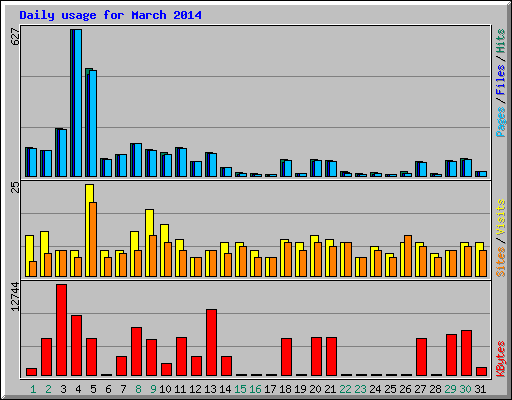Click the Pages legend label
Viewport: 512px width, 400px height.
[x=500, y=122]
